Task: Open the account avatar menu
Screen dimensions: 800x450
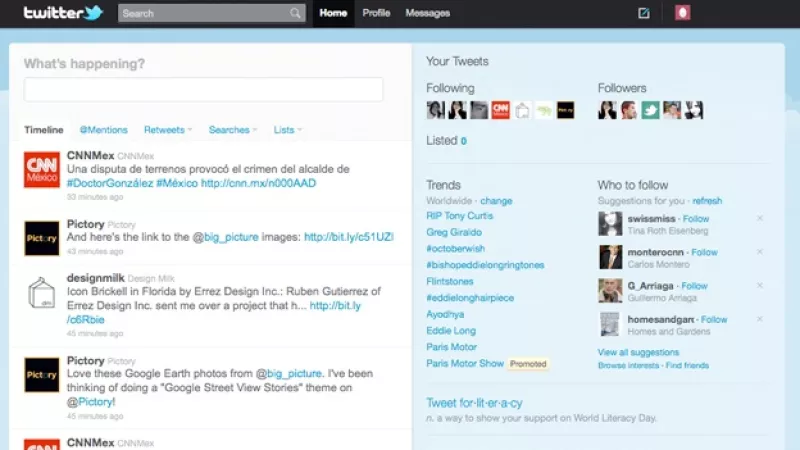Action: click(683, 13)
